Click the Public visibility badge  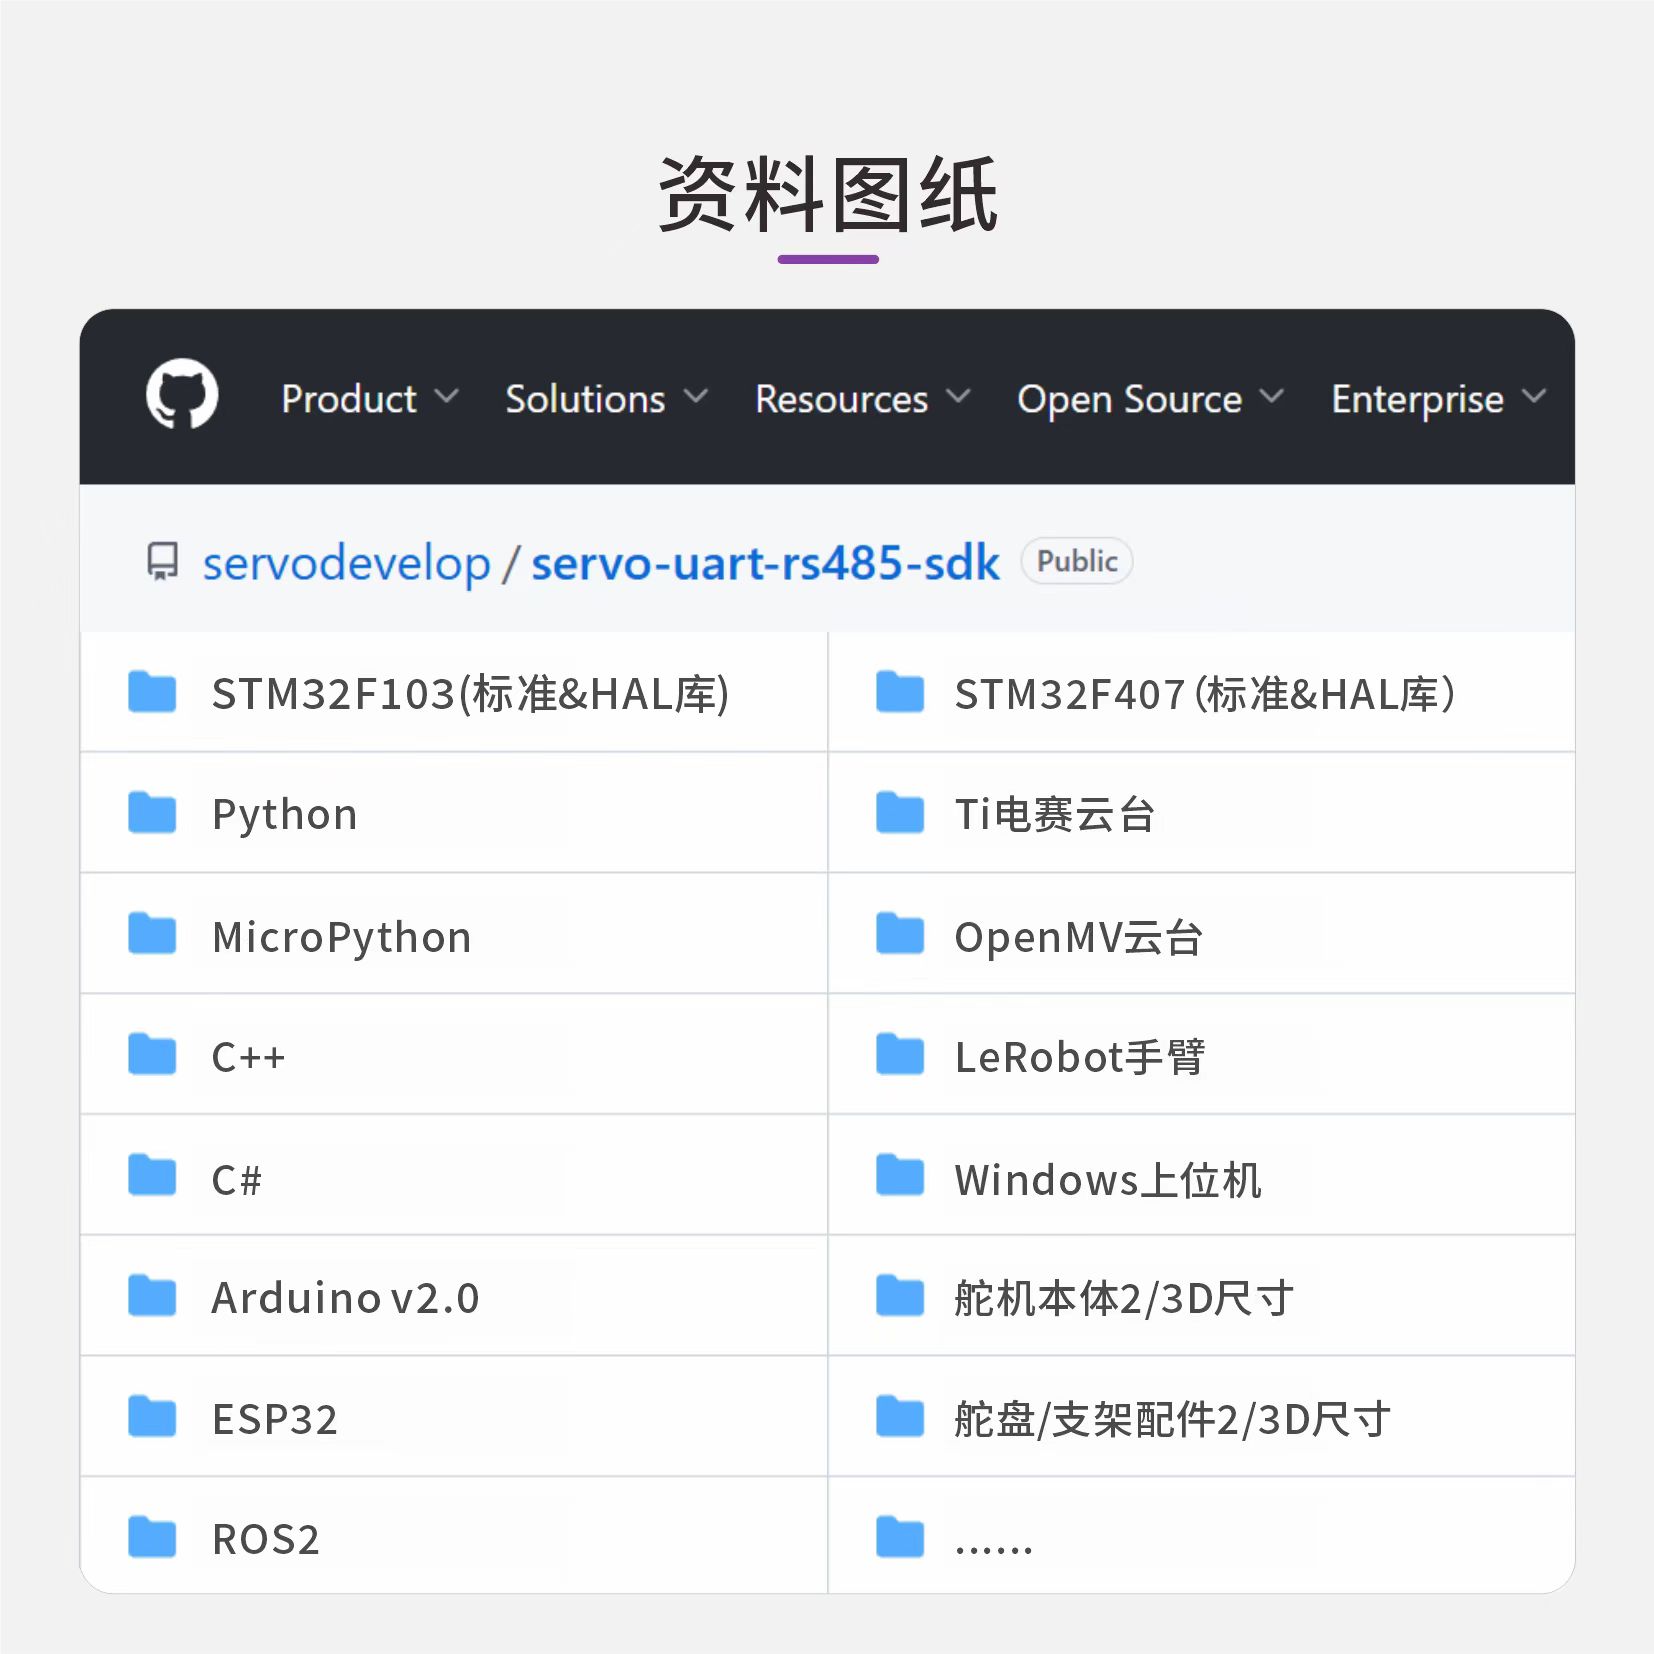(x=1076, y=561)
